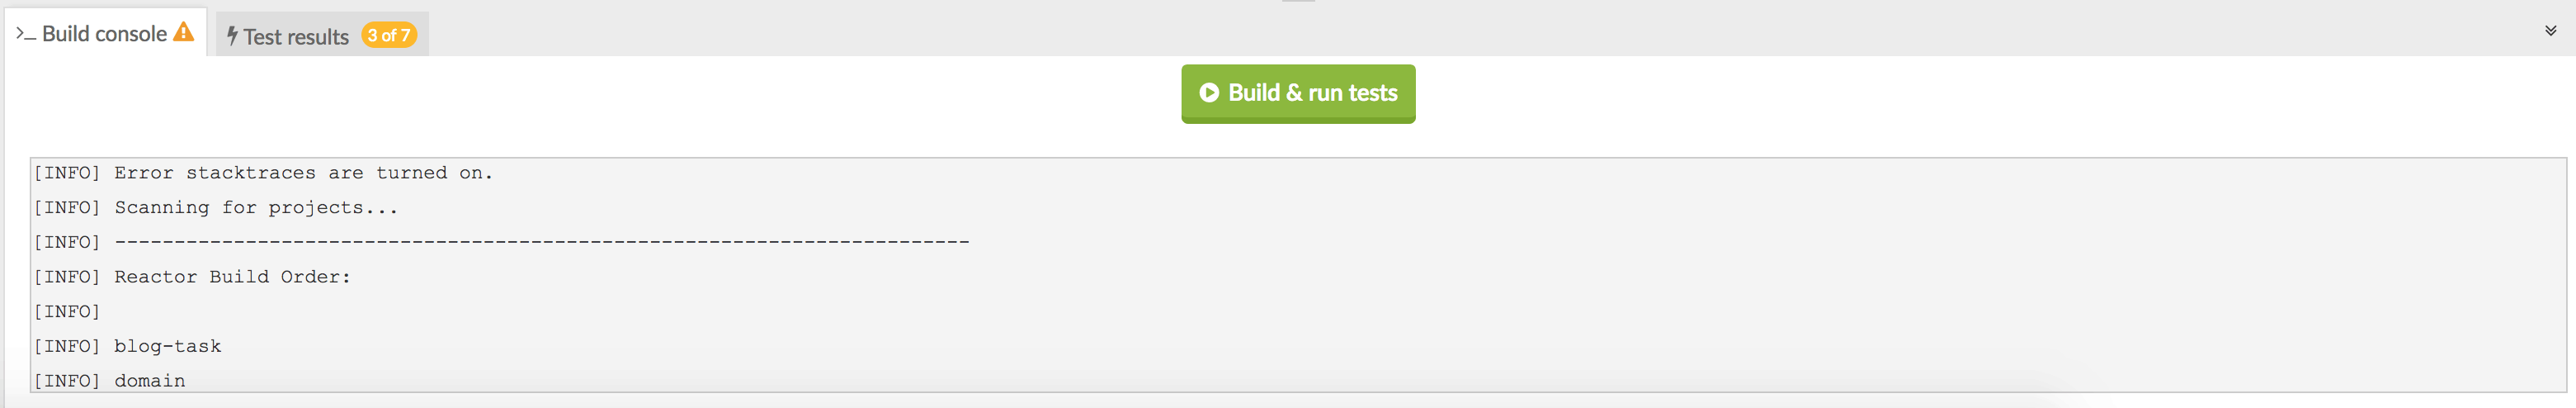Click the orange '3 of 7' badge
The image size is (2576, 408).
click(389, 36)
